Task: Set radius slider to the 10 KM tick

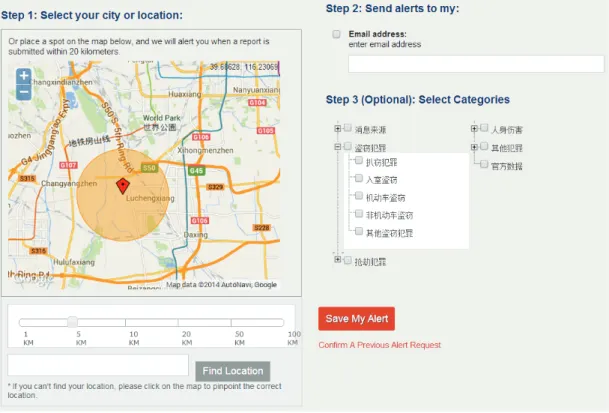Action: click(125, 322)
